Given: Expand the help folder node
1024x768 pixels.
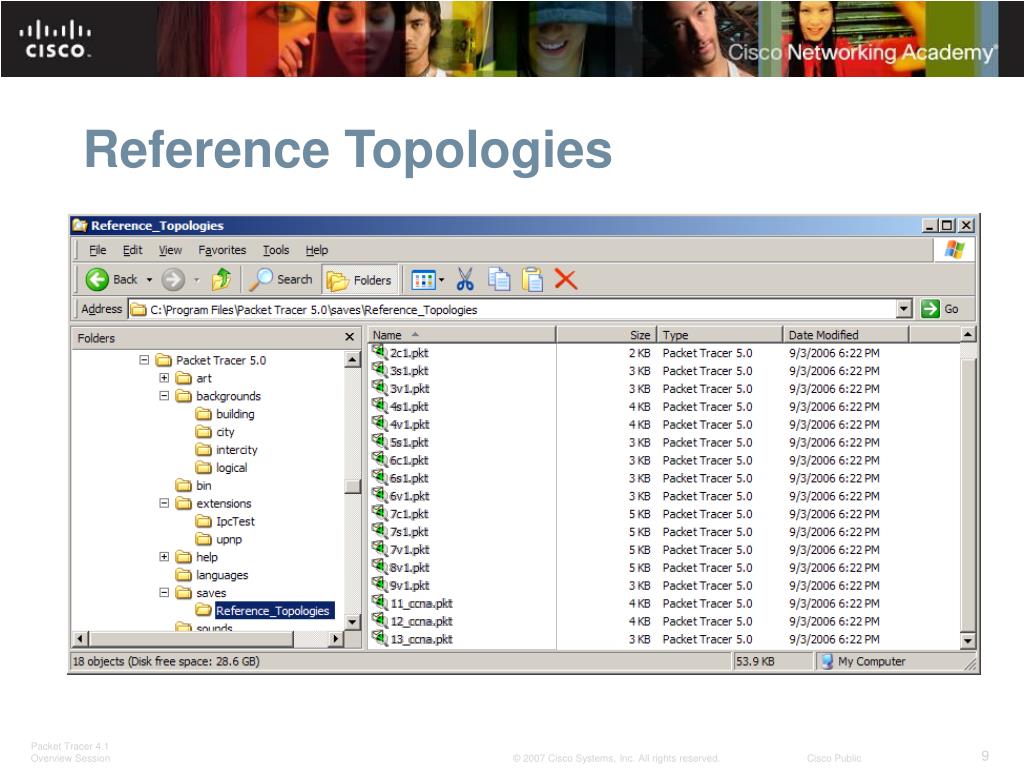Looking at the screenshot, I should coord(164,557).
